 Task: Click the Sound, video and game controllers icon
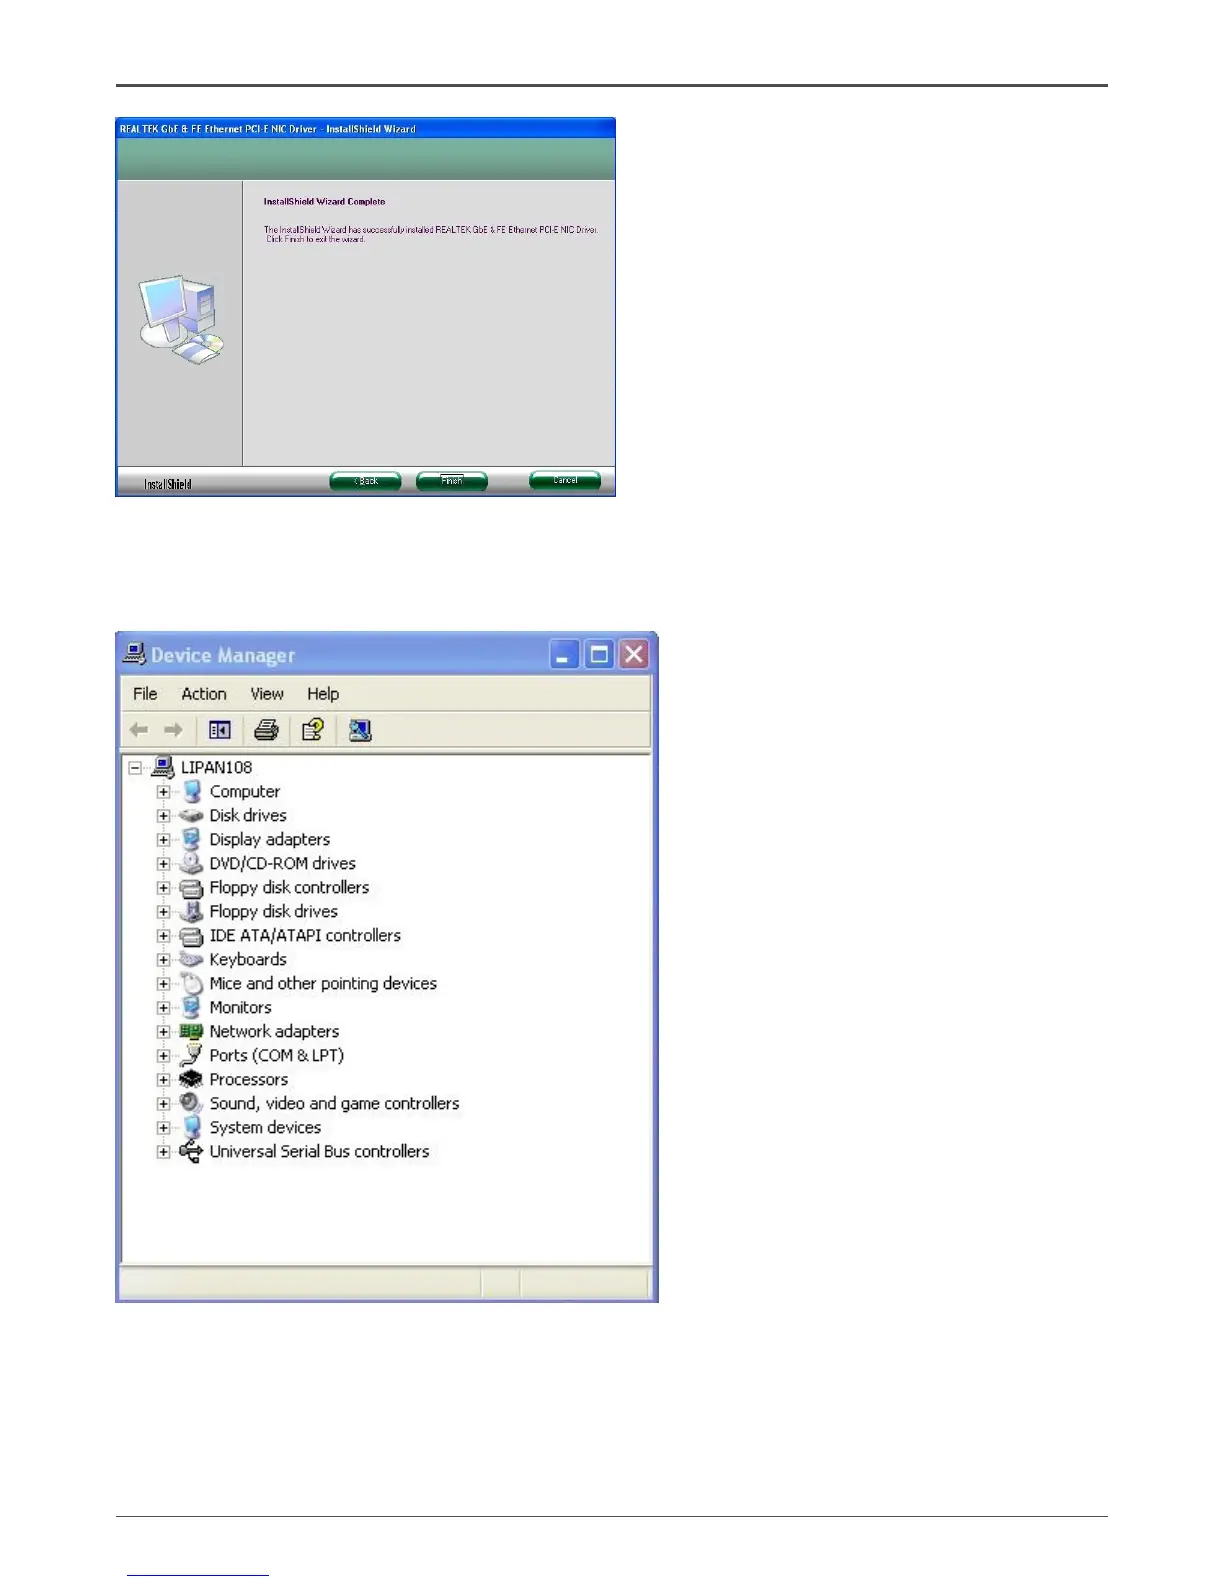point(191,1103)
